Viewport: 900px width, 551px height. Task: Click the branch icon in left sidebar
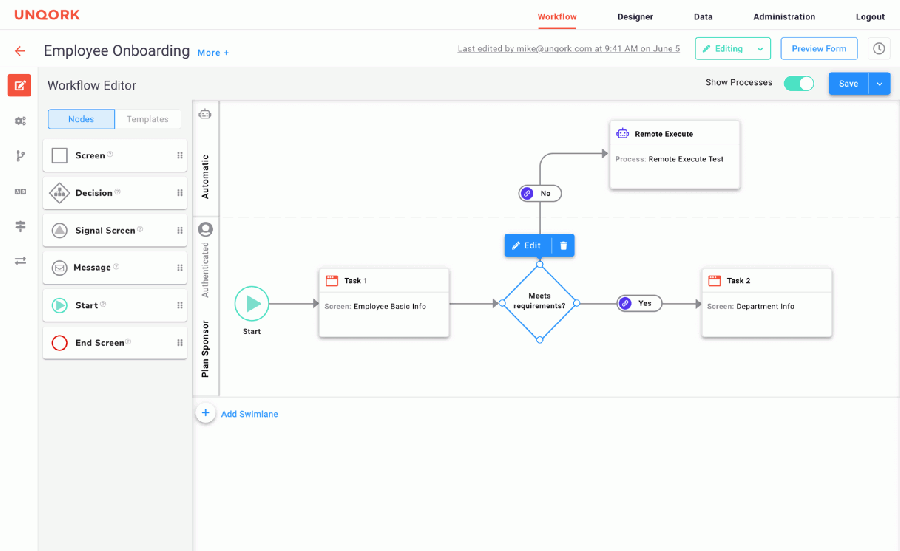tap(20, 156)
